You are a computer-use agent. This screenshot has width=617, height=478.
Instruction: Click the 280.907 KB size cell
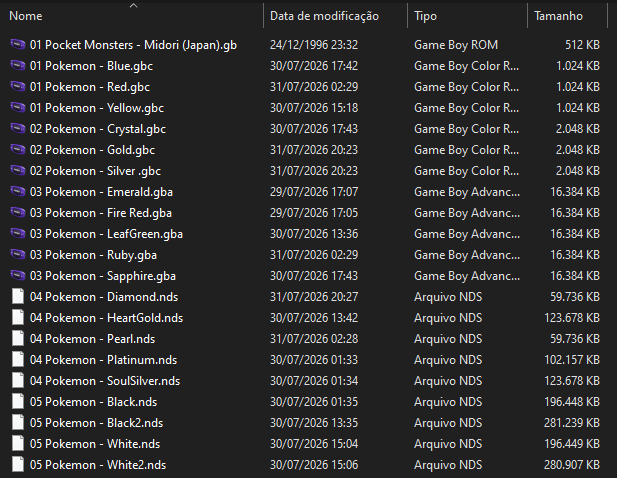click(572, 465)
